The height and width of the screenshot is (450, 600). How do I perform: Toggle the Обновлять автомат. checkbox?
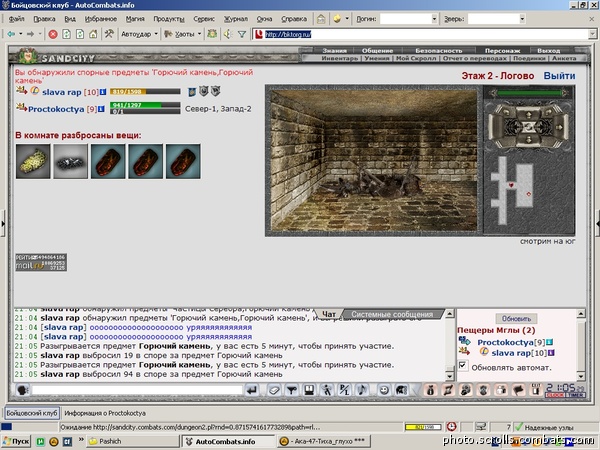coord(463,365)
